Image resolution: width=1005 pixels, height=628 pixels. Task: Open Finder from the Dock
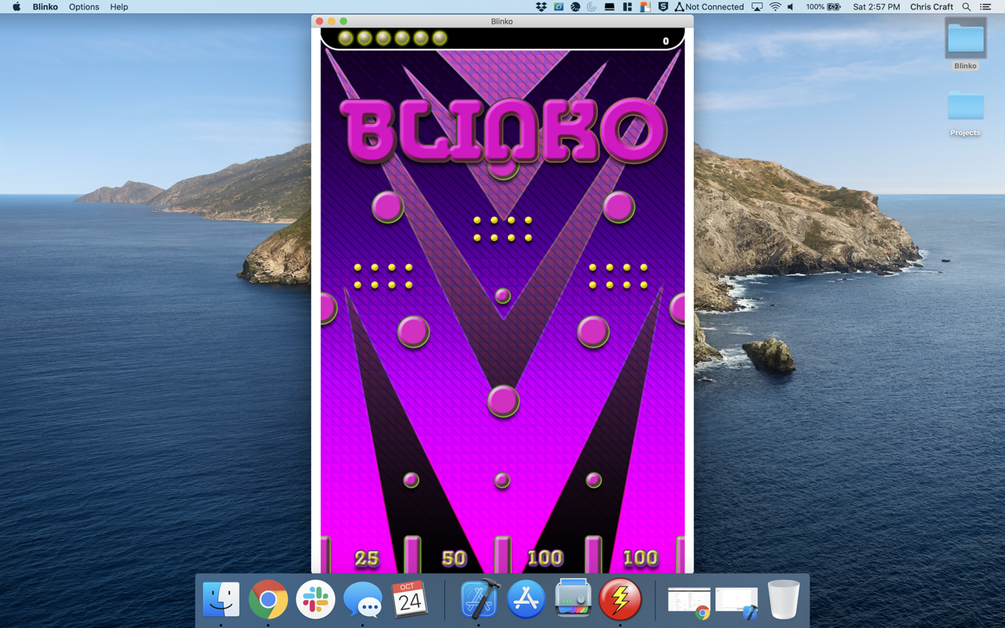220,599
